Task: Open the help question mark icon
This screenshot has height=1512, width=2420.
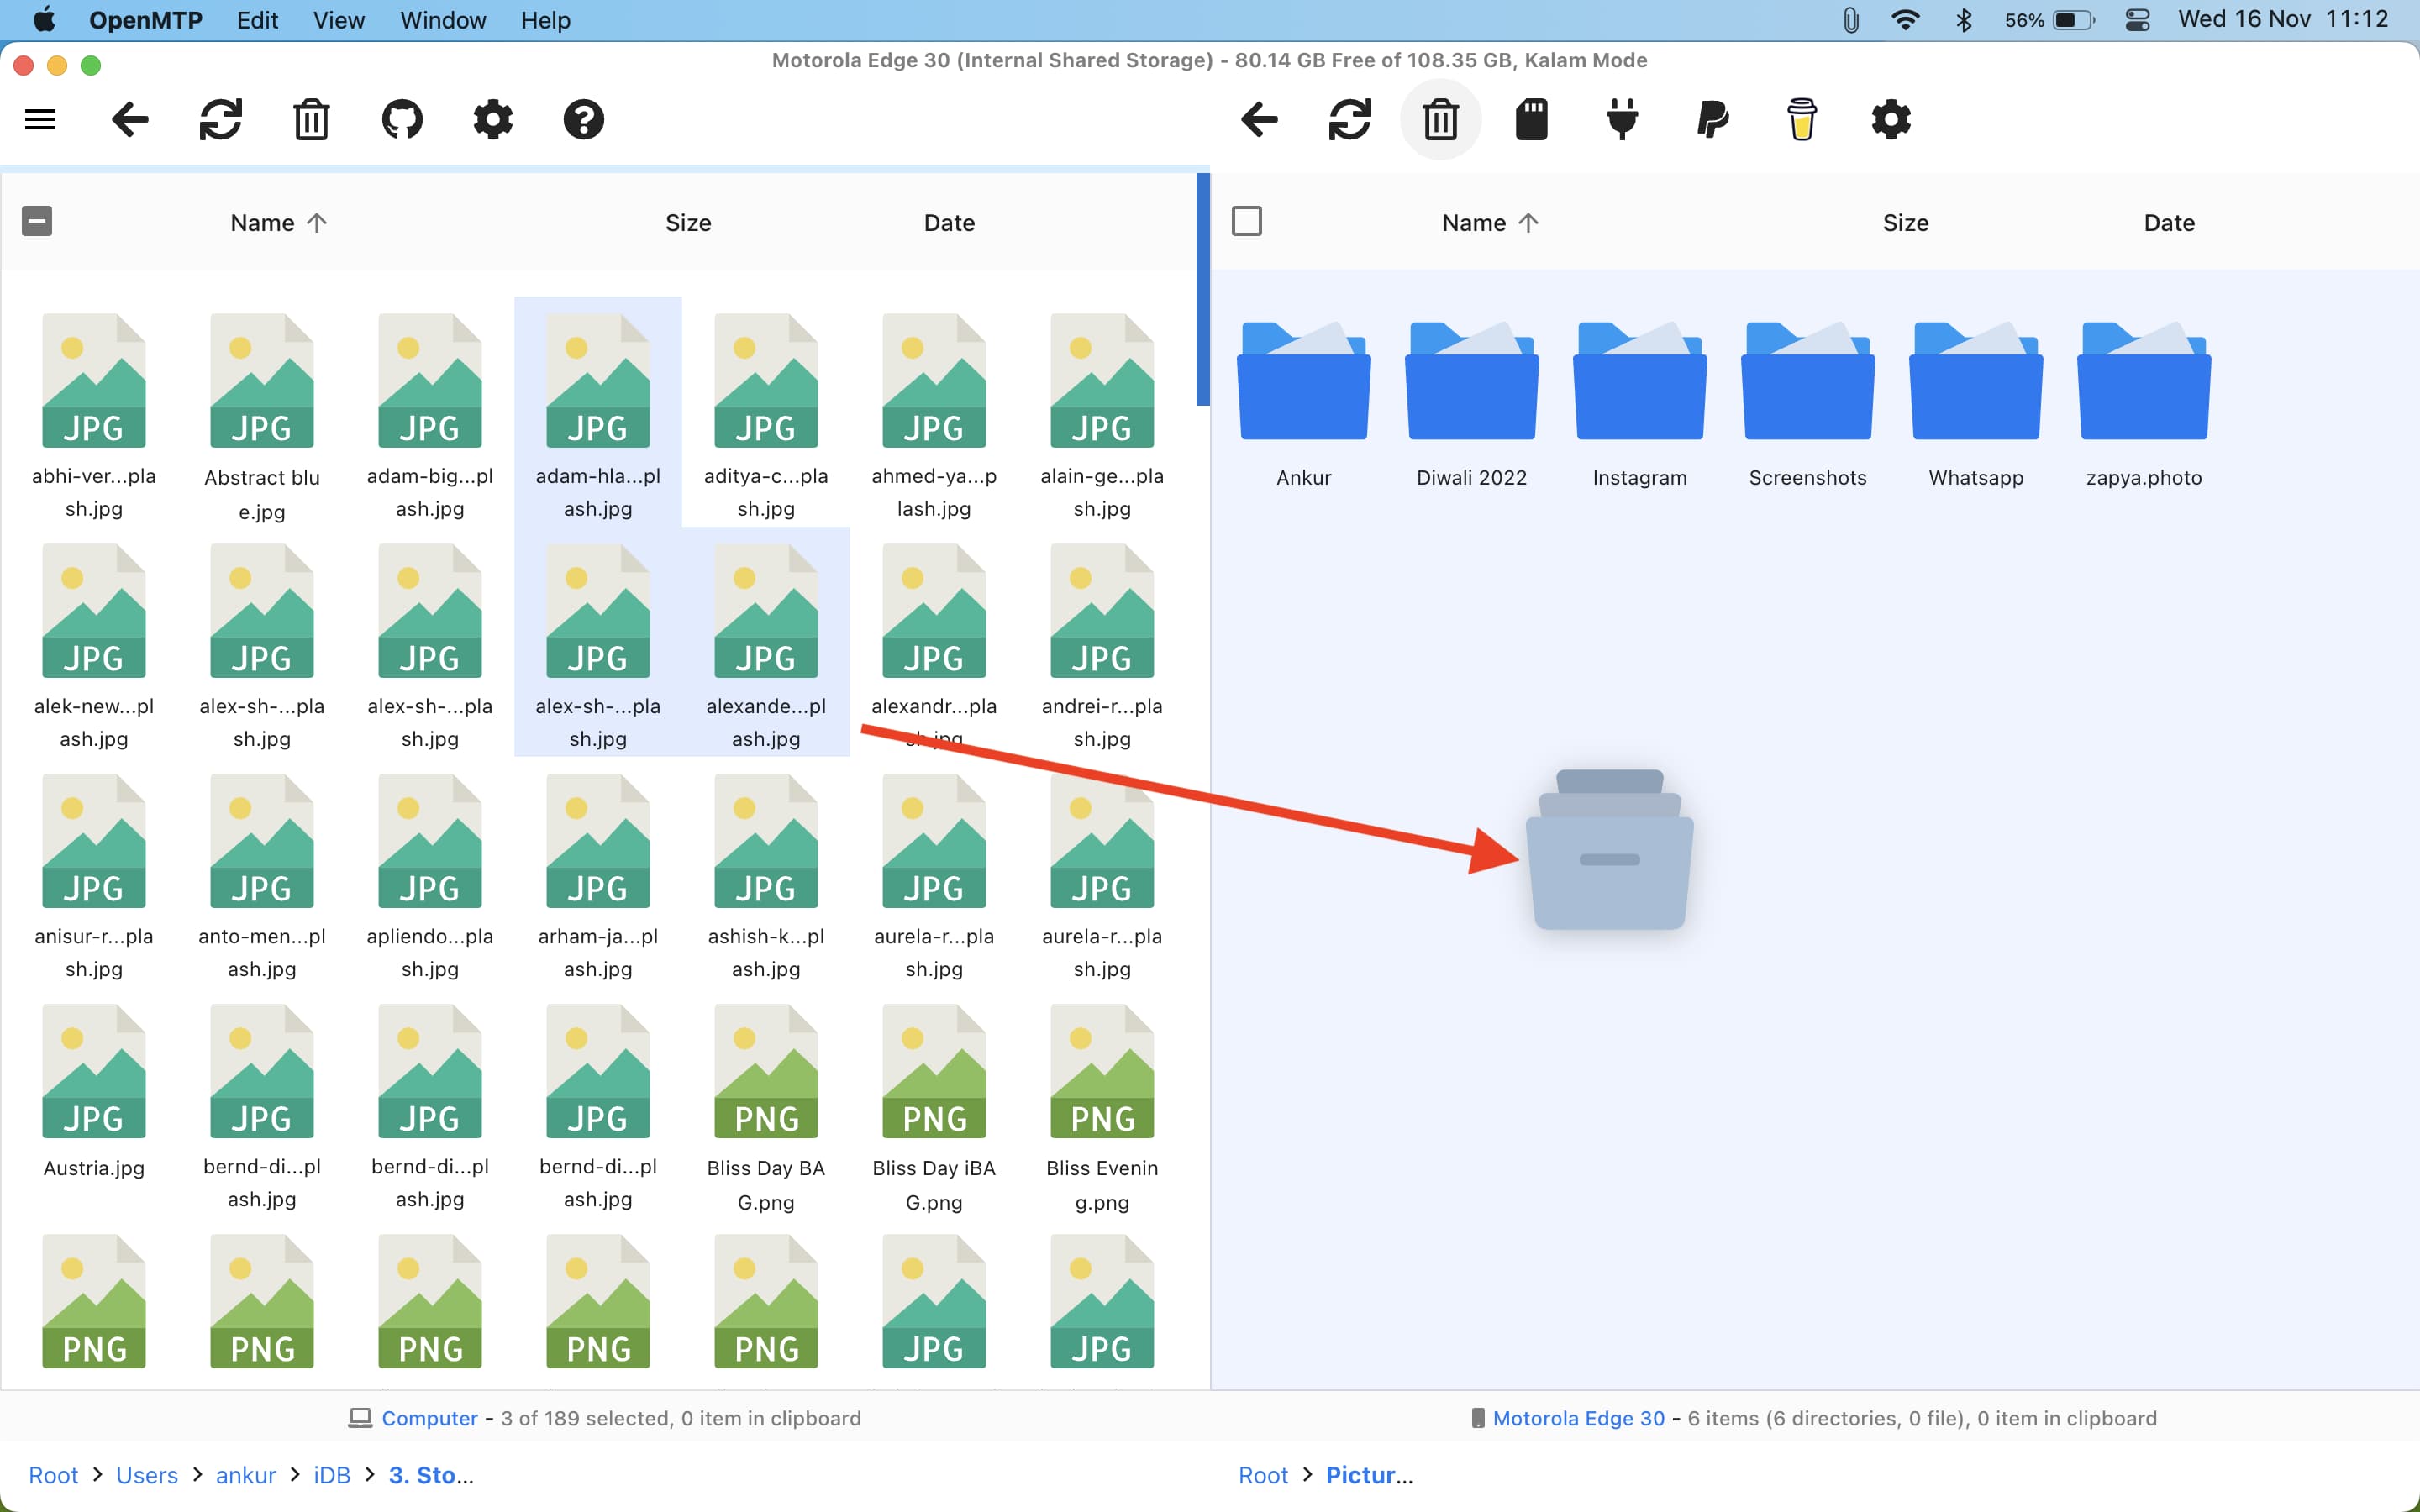Action: tap(583, 120)
